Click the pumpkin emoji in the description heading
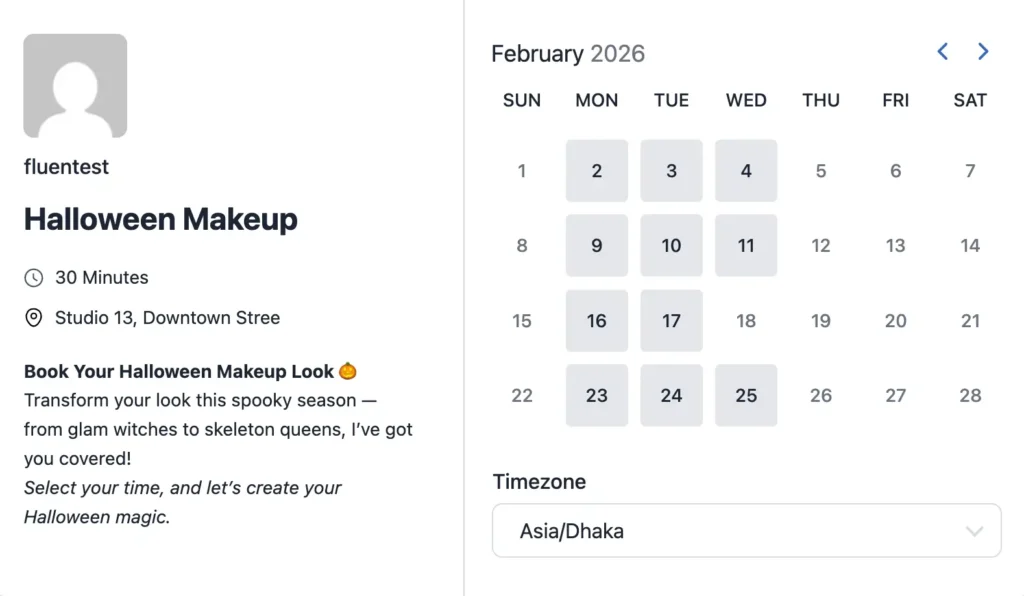The image size is (1024, 596). coord(347,370)
